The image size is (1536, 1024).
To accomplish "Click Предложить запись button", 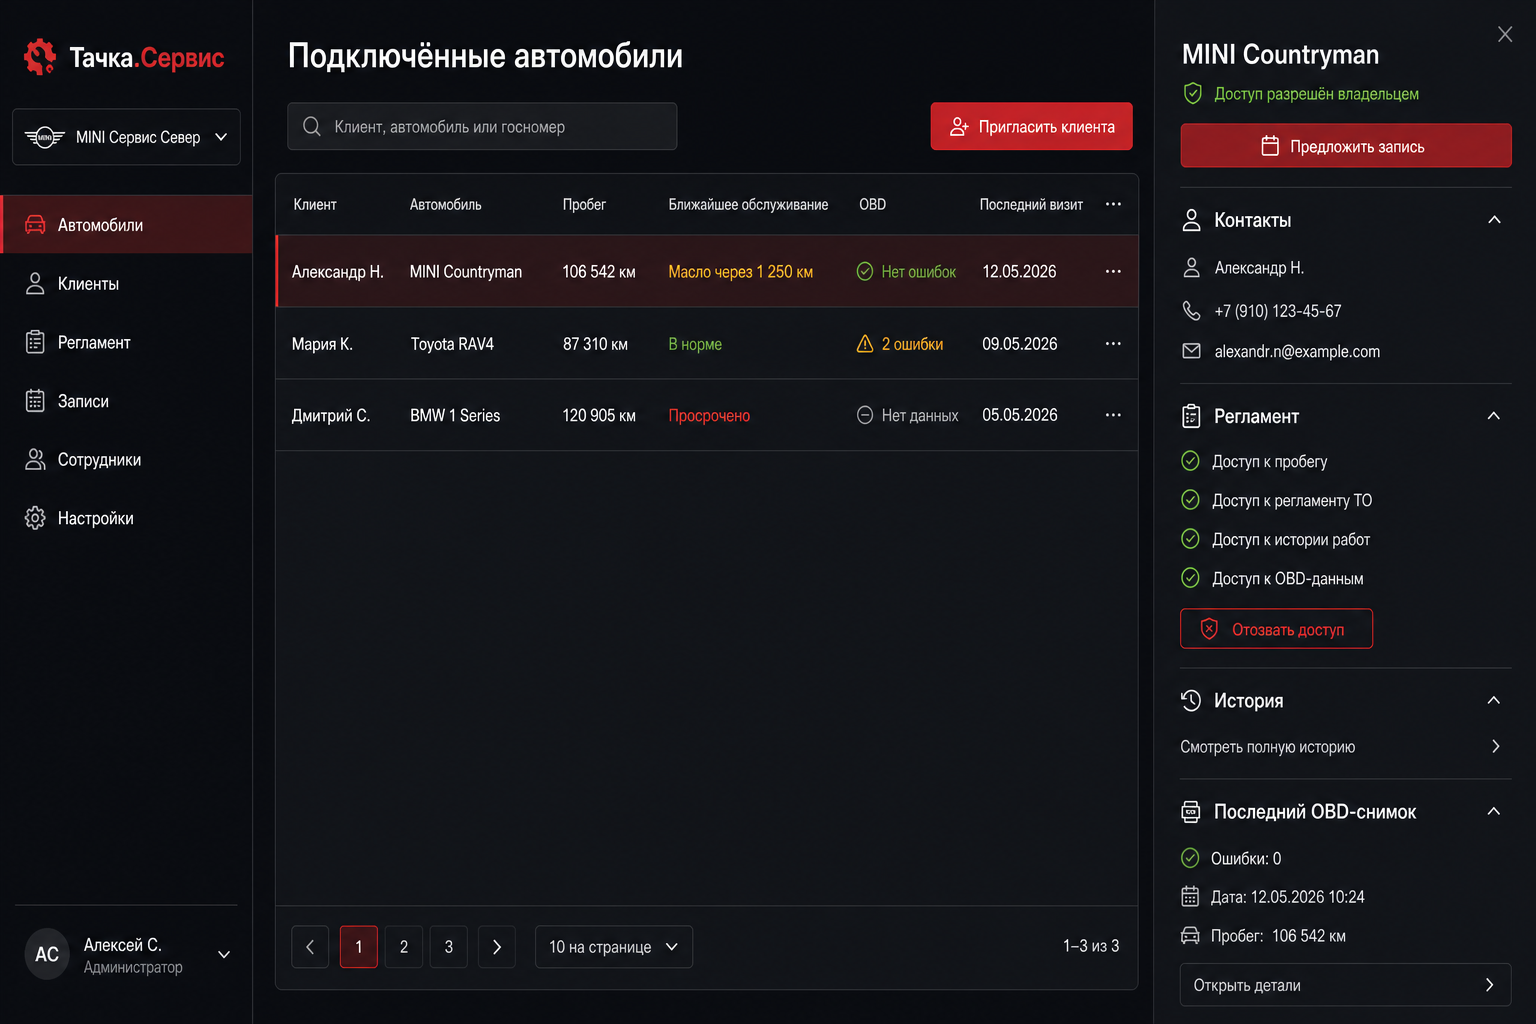I will click(1346, 146).
